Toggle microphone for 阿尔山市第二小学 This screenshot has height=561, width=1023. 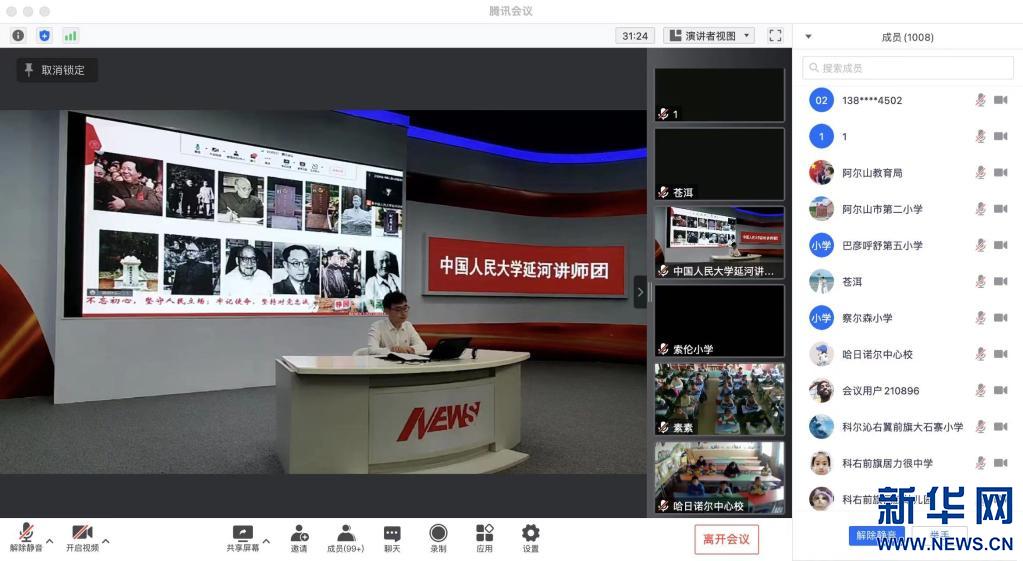click(980, 209)
